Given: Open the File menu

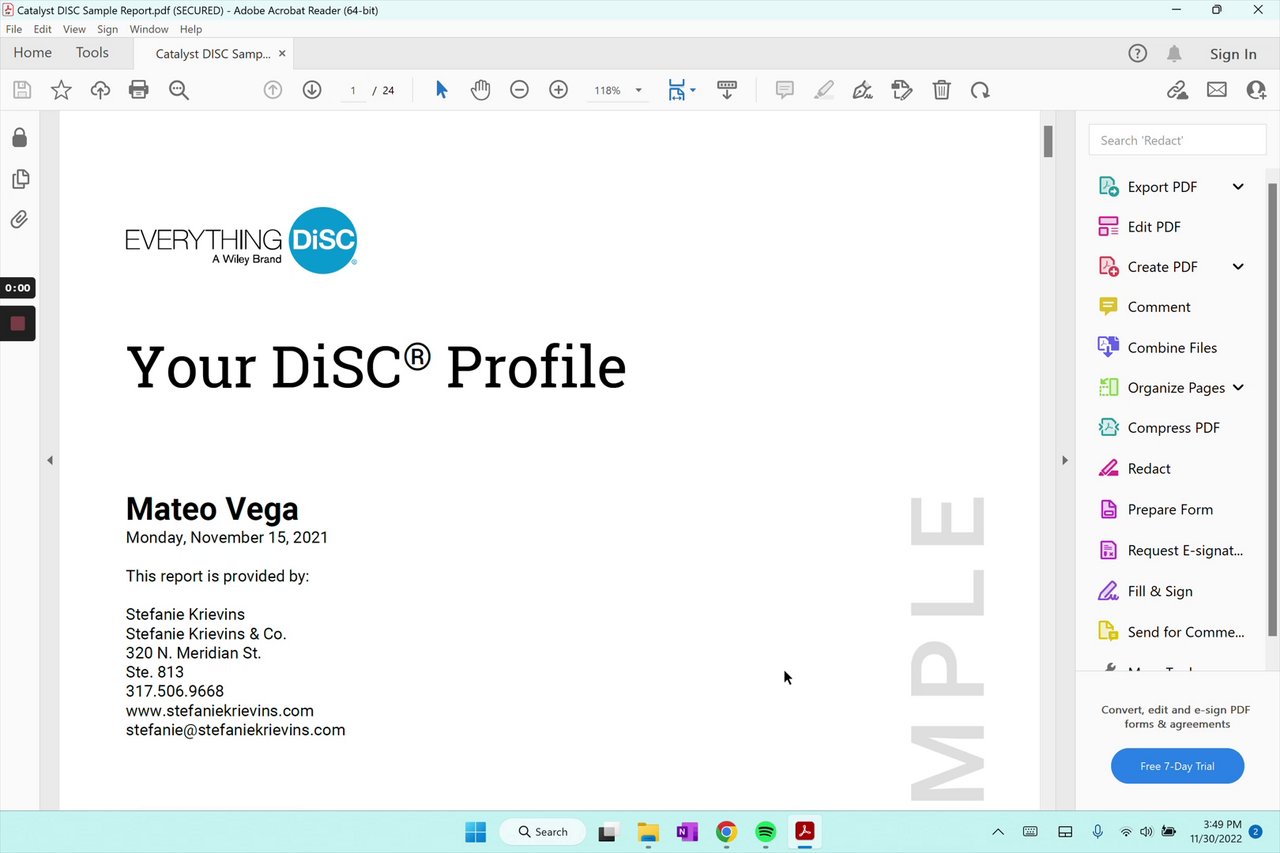Looking at the screenshot, I should point(14,29).
